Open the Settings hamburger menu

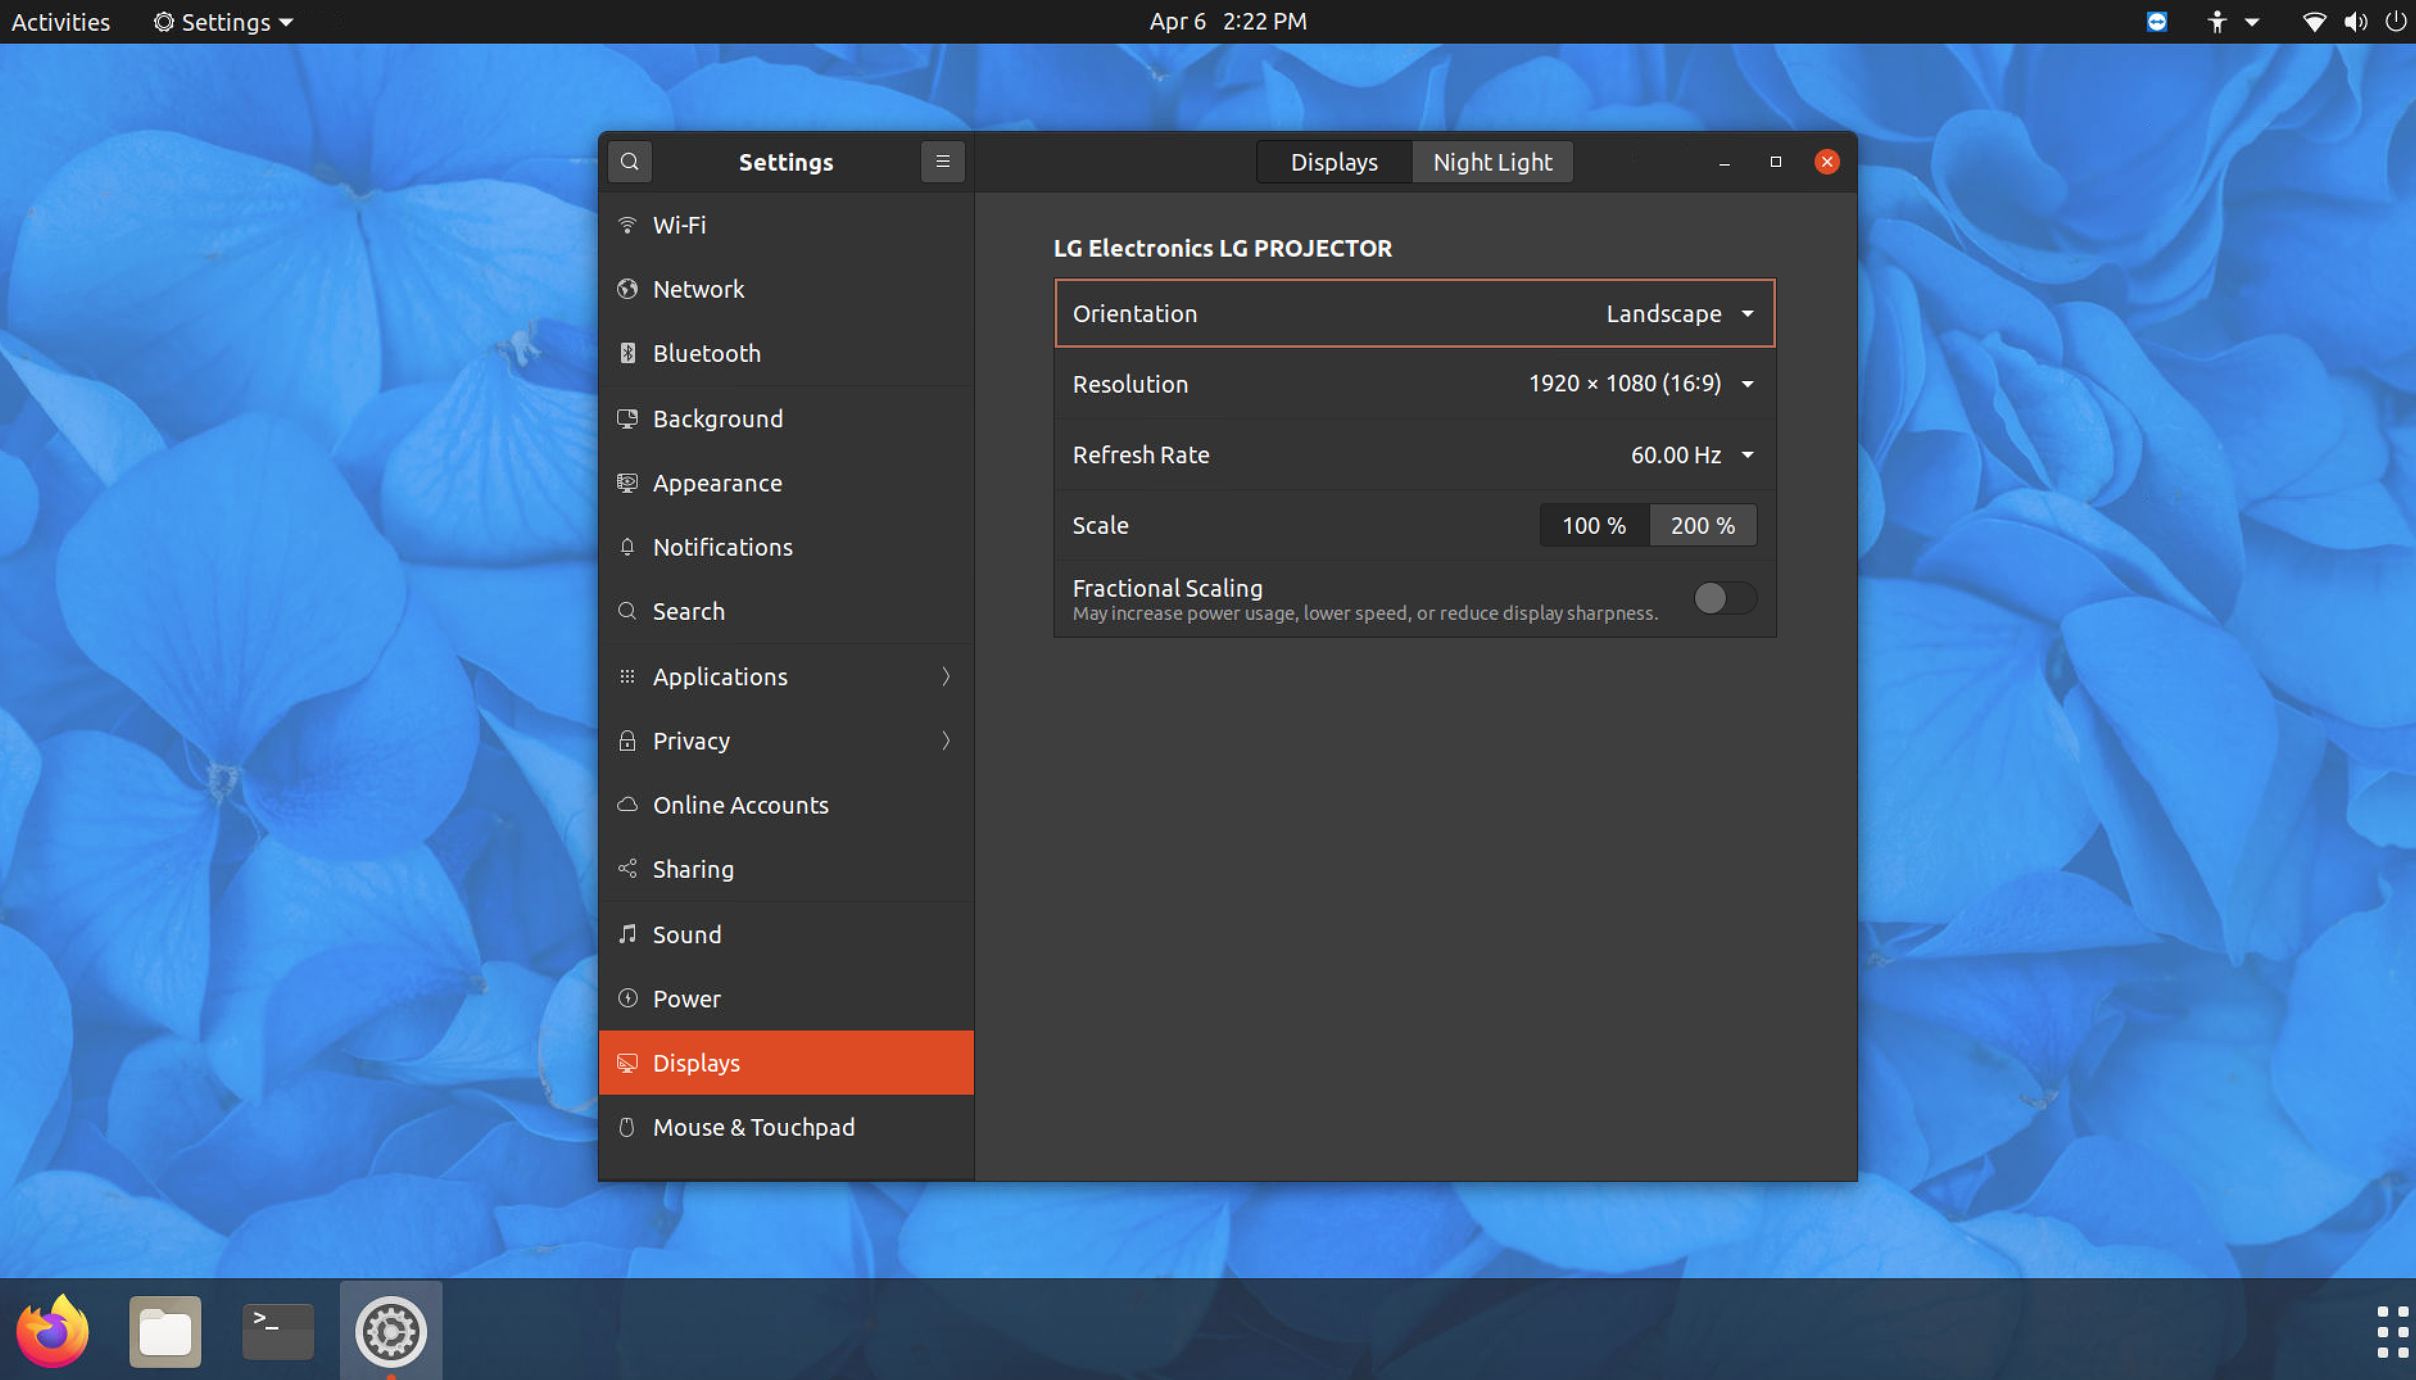[x=942, y=162]
